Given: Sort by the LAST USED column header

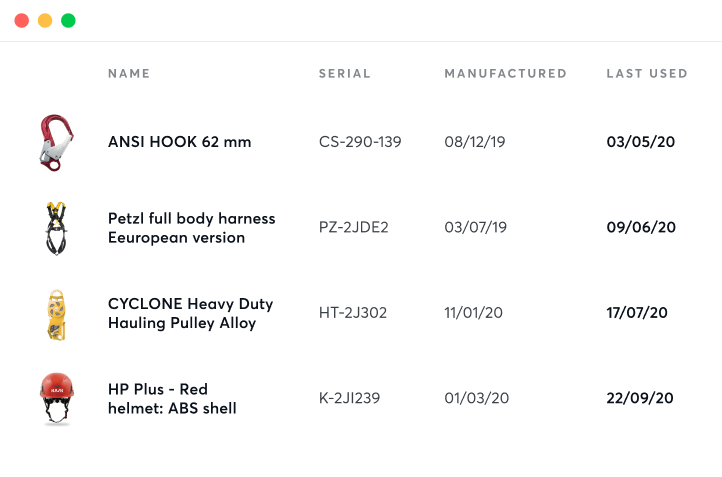Looking at the screenshot, I should point(647,73).
